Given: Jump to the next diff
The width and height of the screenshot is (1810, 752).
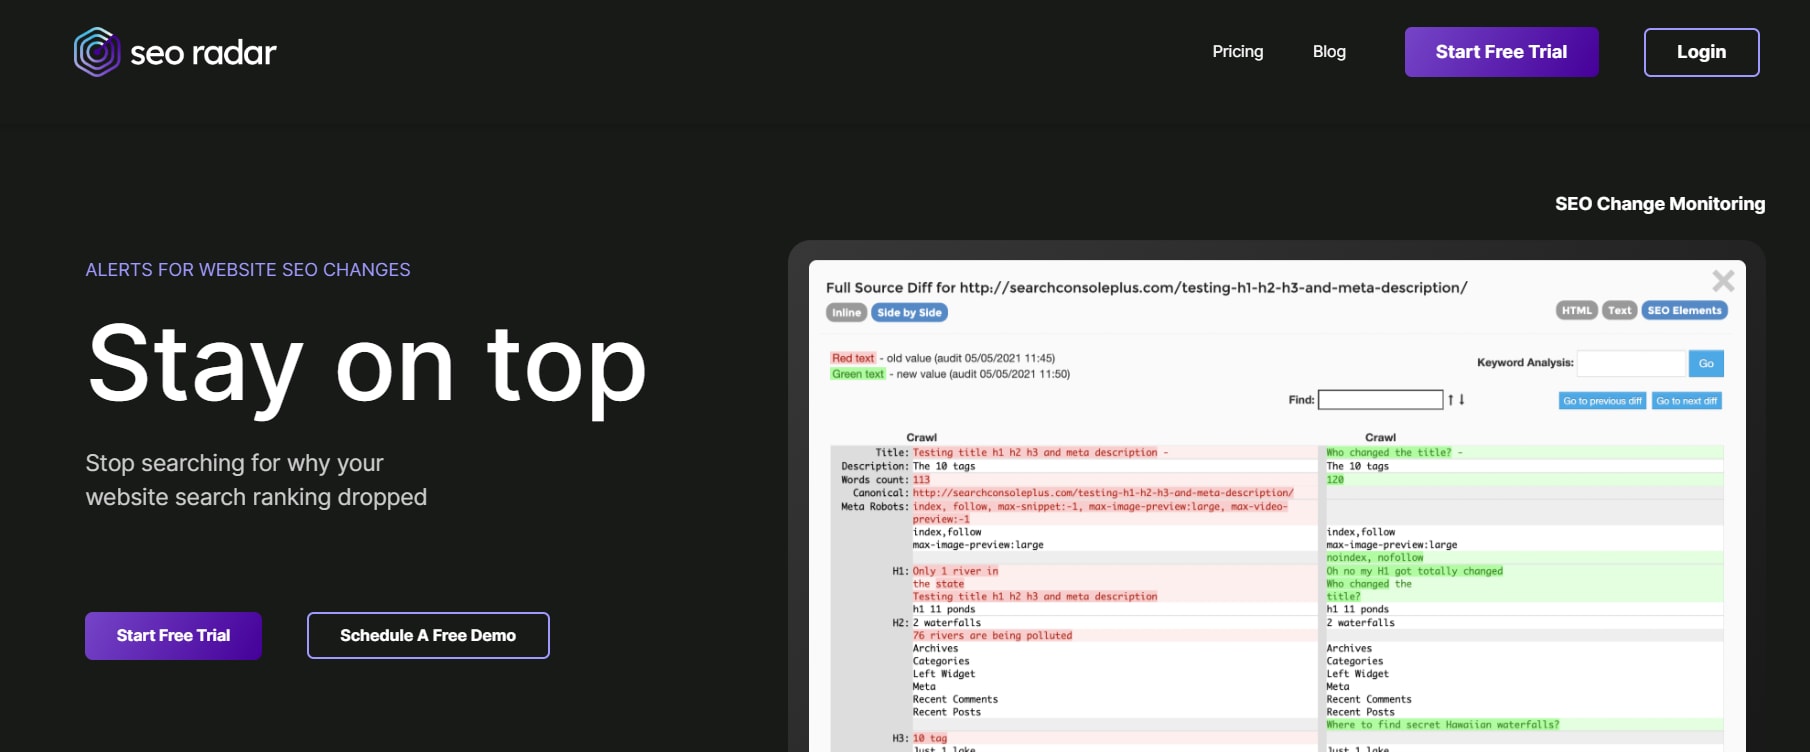Looking at the screenshot, I should pyautogui.click(x=1687, y=401).
